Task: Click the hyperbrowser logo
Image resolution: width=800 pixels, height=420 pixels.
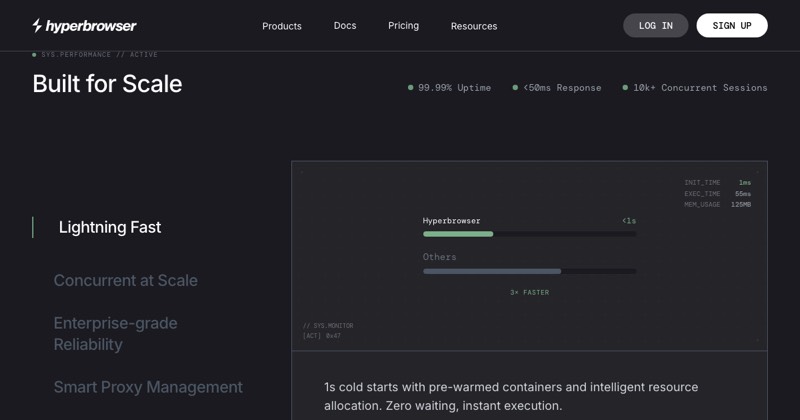Action: [x=84, y=26]
